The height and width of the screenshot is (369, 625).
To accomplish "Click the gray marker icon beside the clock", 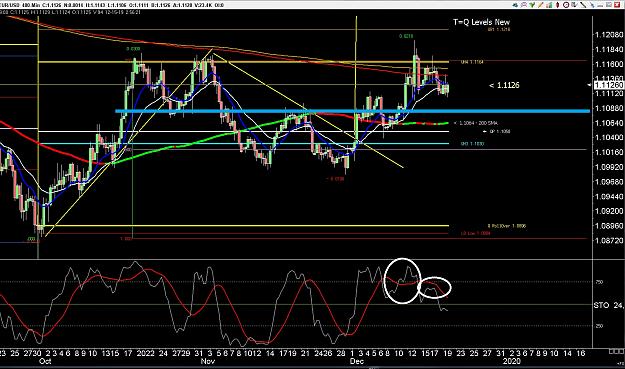I will tap(575, 5).
